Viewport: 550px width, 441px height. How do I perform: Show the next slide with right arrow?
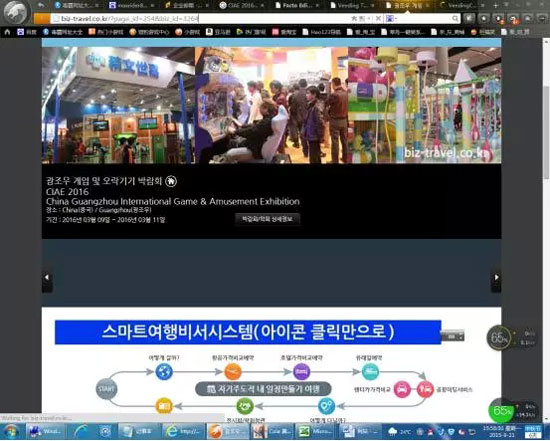(496, 277)
